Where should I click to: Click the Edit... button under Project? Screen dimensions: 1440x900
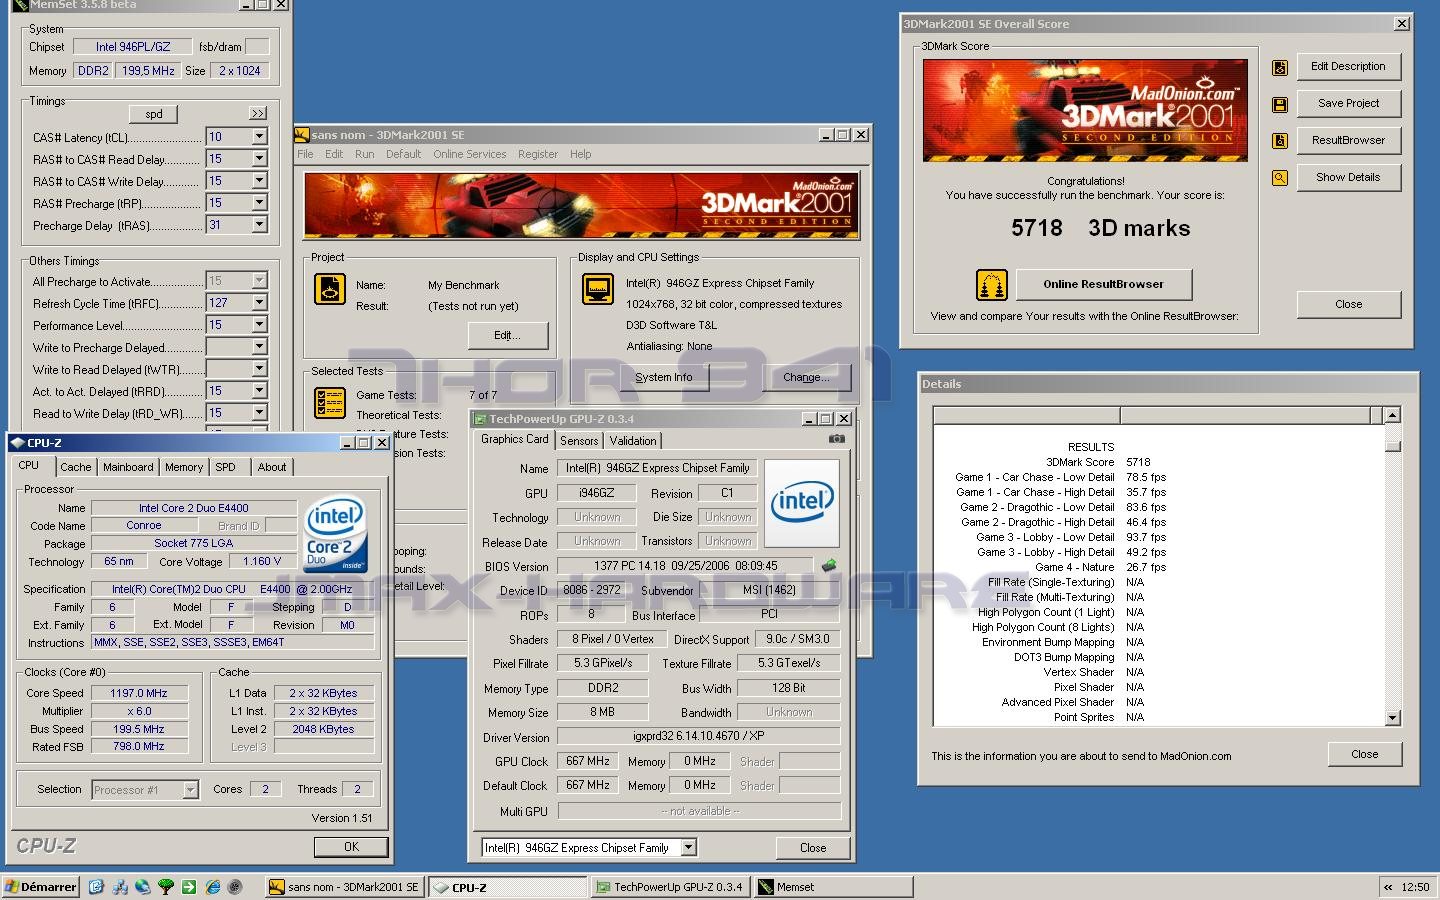507,336
